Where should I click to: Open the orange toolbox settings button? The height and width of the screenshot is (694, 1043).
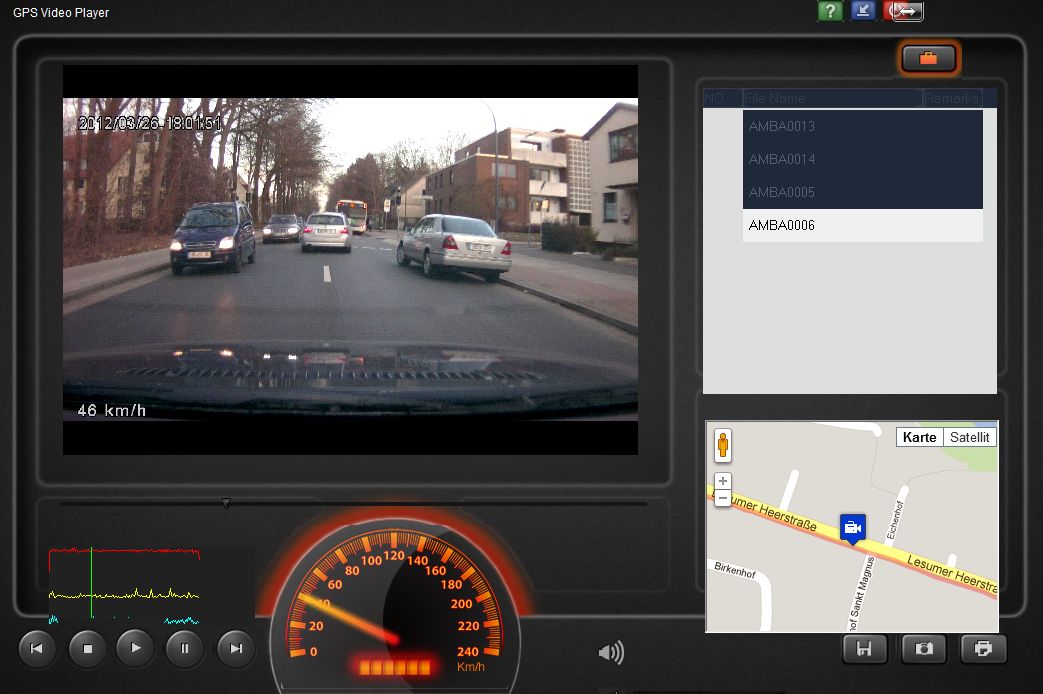929,59
